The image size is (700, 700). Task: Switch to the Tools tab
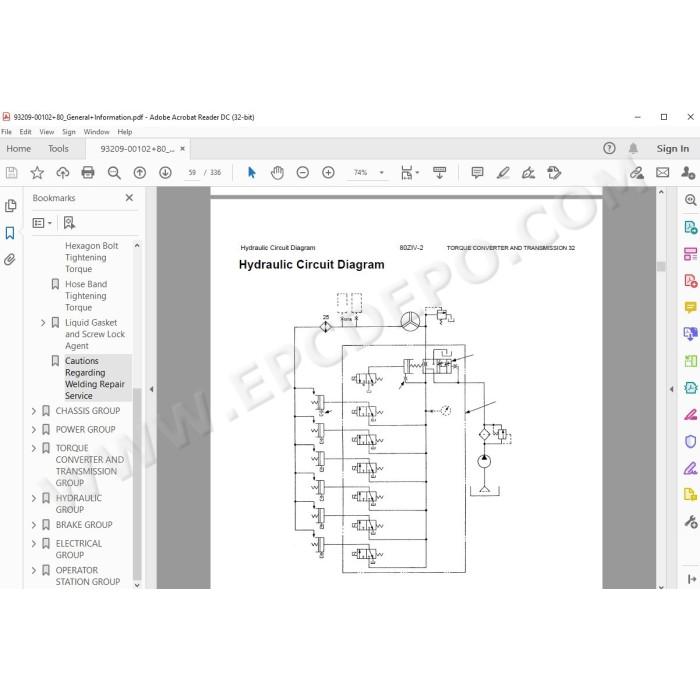[58, 149]
